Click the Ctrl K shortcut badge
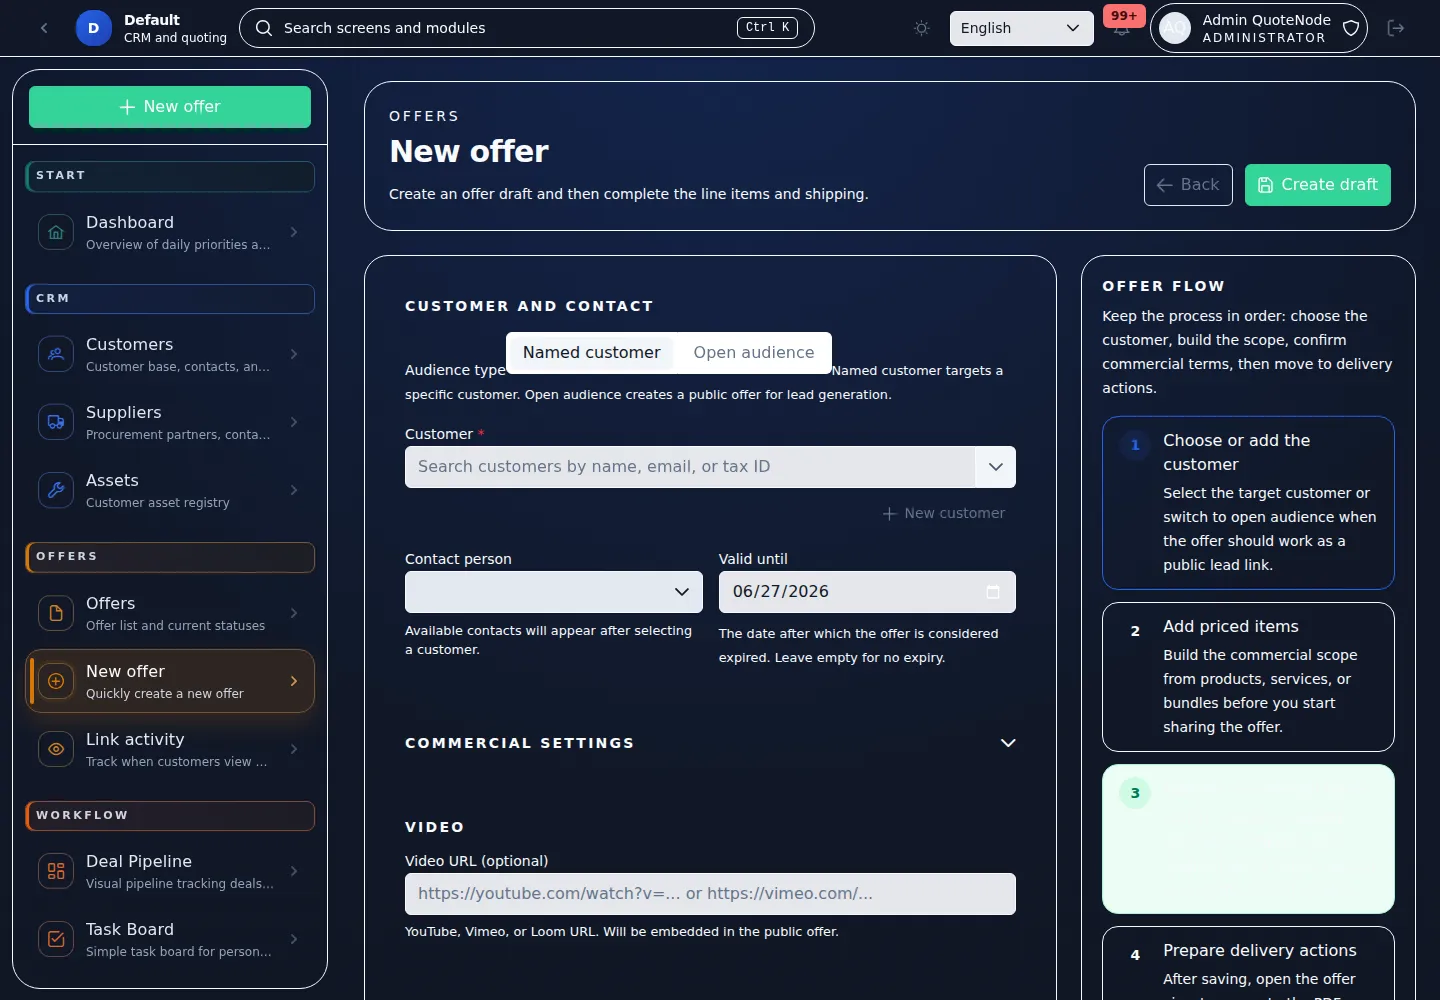1440x1000 pixels. (x=767, y=28)
